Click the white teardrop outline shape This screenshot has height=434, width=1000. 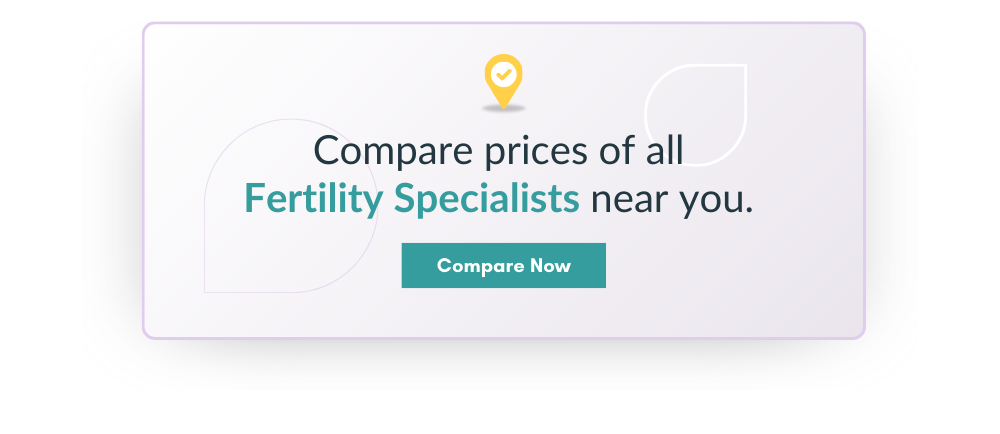point(695,115)
